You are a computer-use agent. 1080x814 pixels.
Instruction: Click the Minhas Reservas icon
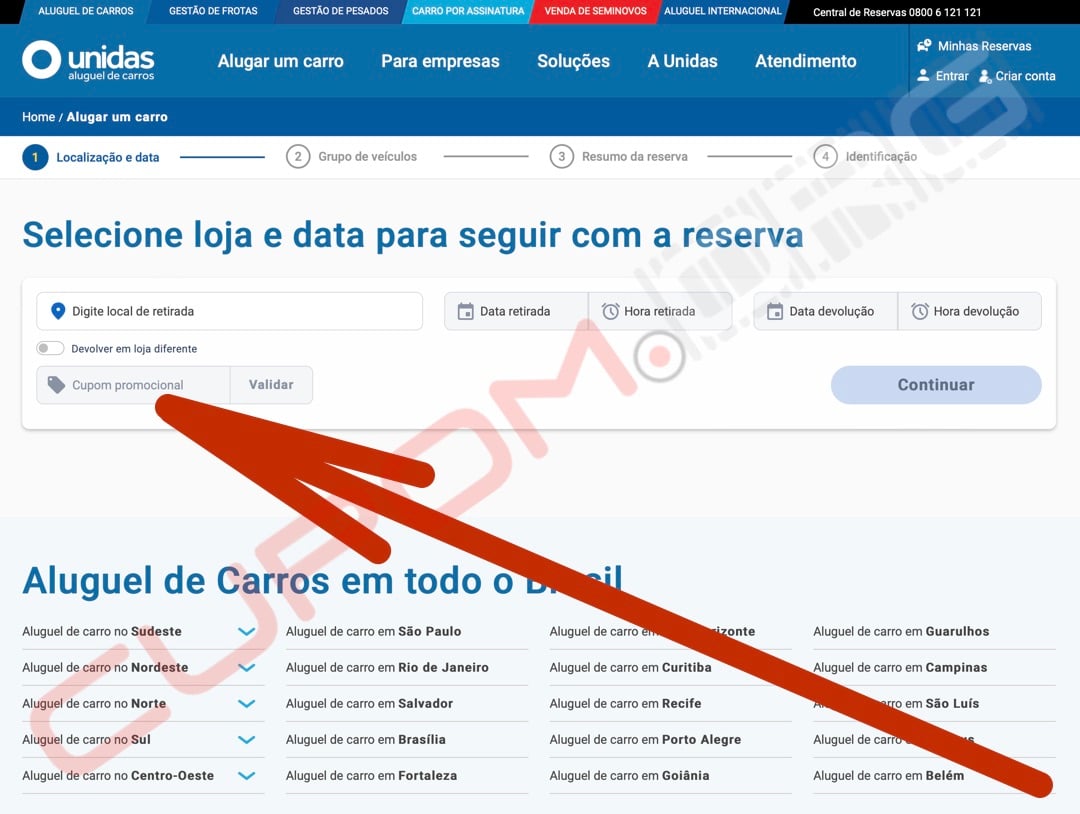point(924,46)
